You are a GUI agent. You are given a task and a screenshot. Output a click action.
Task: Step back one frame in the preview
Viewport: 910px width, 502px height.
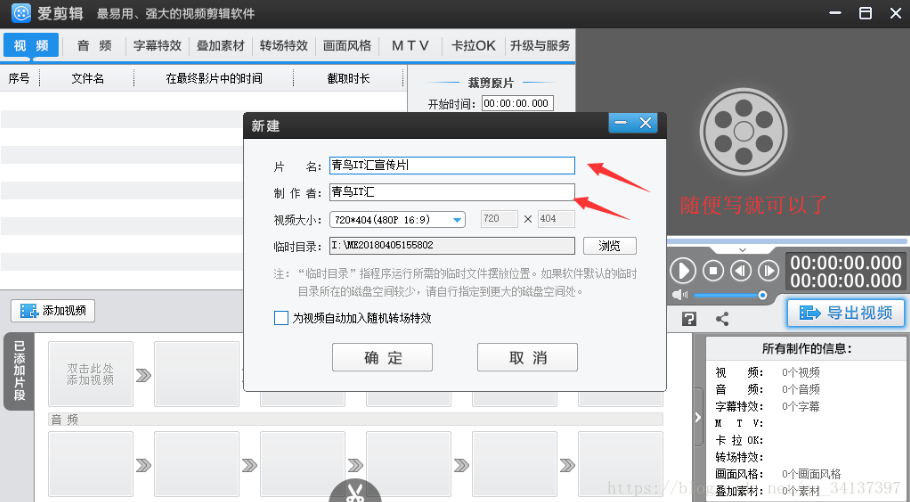pos(741,270)
